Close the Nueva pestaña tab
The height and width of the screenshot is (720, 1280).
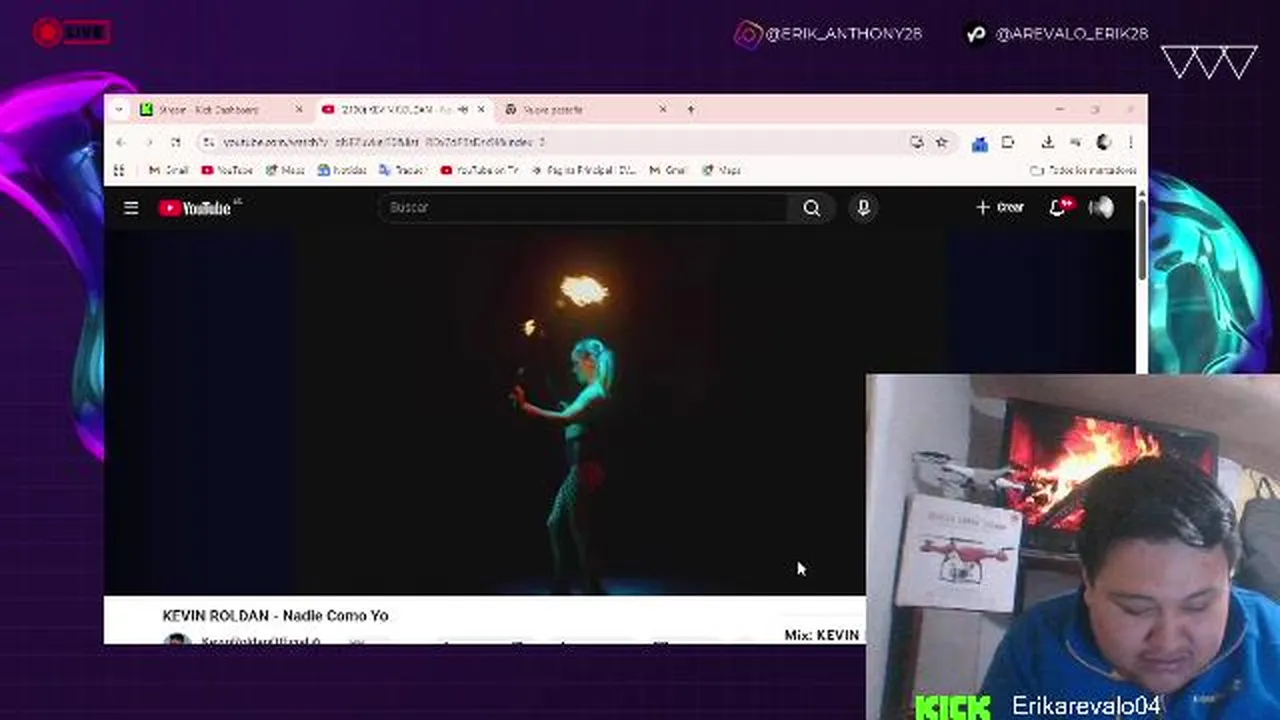click(x=662, y=109)
